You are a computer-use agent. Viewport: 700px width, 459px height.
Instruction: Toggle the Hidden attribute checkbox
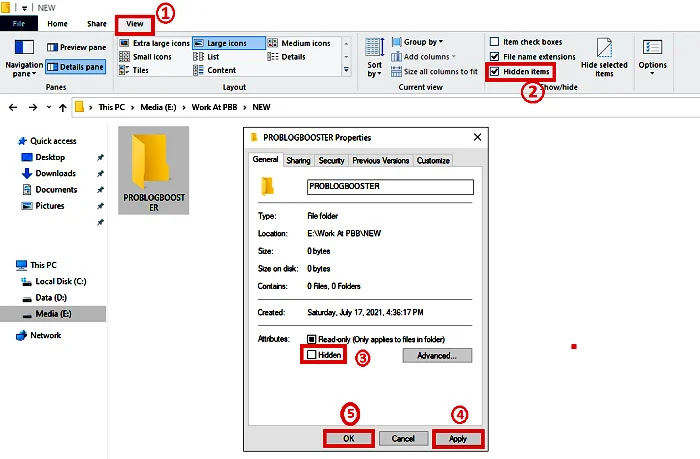312,355
